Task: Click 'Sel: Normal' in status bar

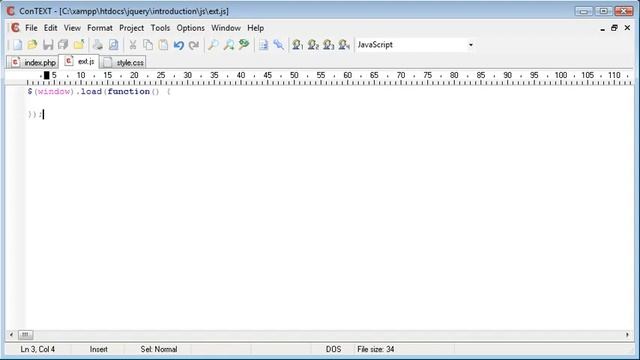Action: (159, 349)
